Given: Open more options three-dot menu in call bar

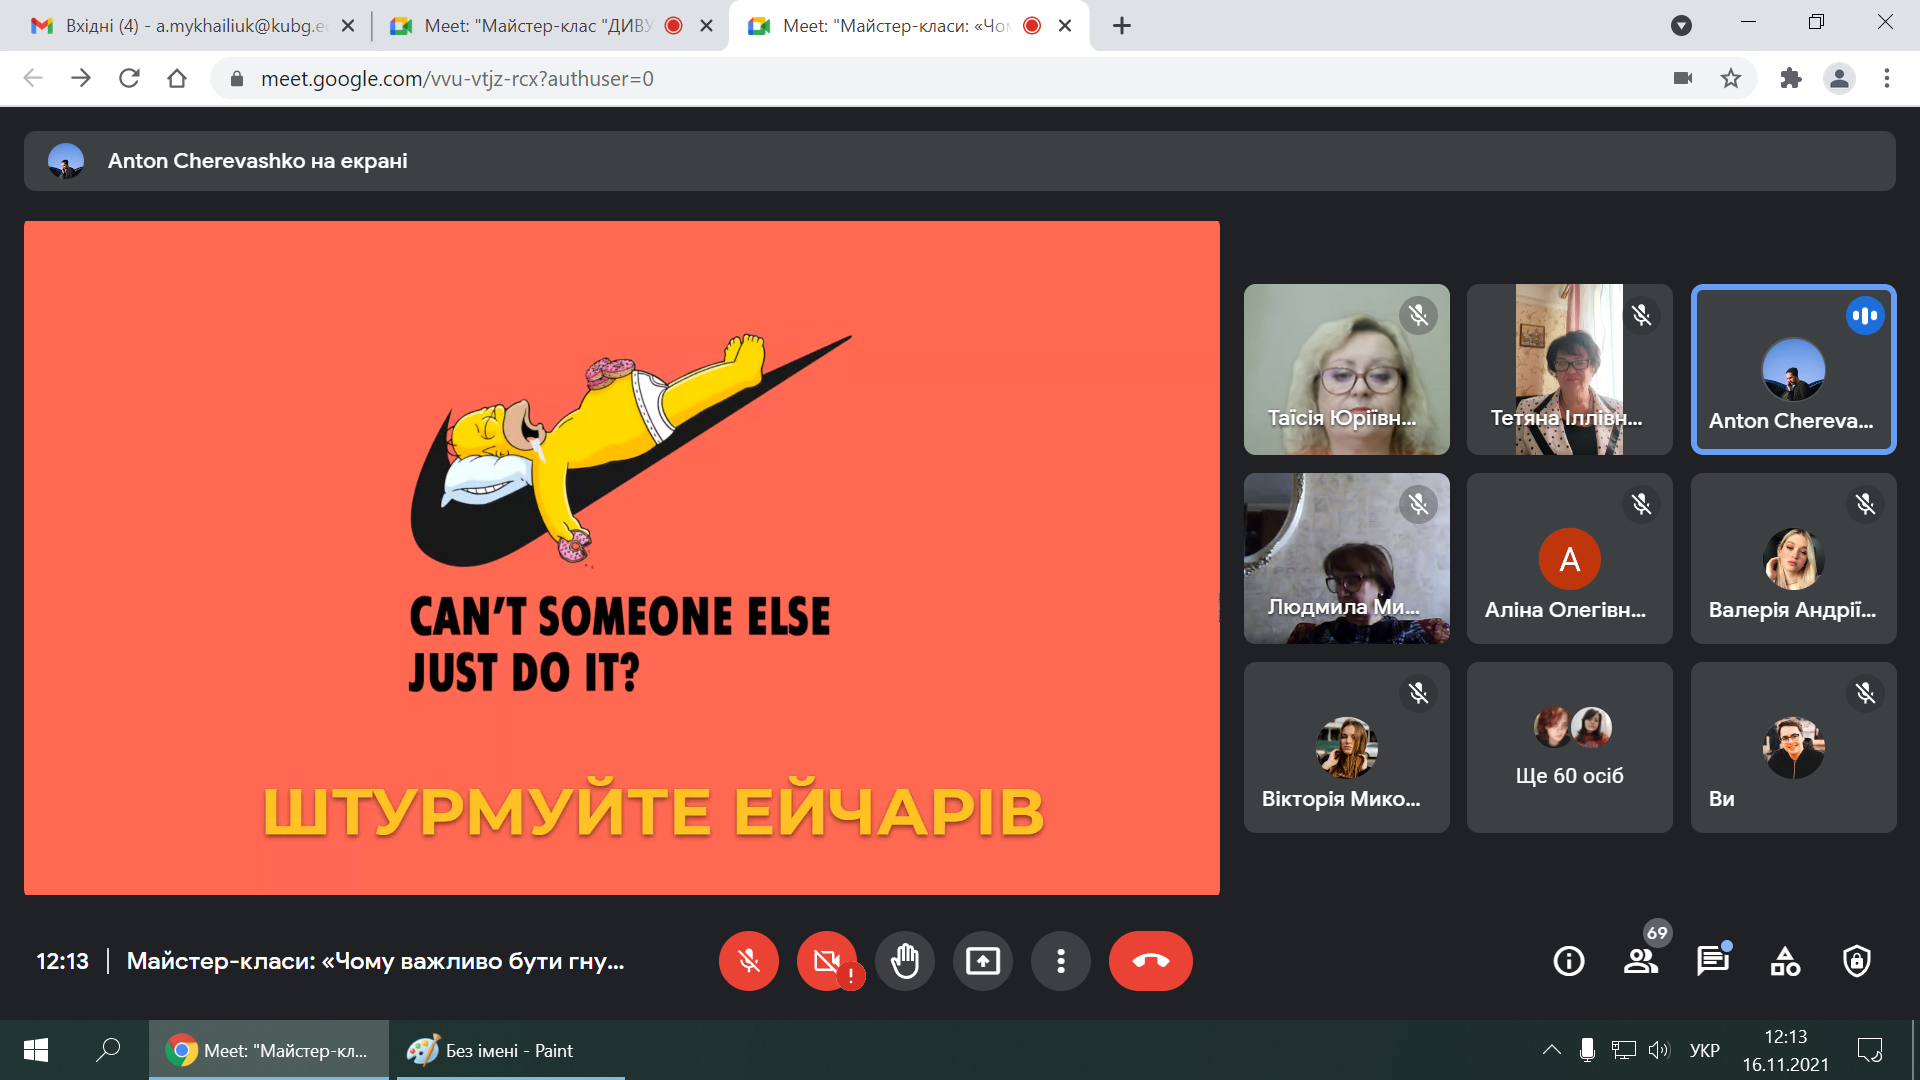Looking at the screenshot, I should tap(1060, 961).
